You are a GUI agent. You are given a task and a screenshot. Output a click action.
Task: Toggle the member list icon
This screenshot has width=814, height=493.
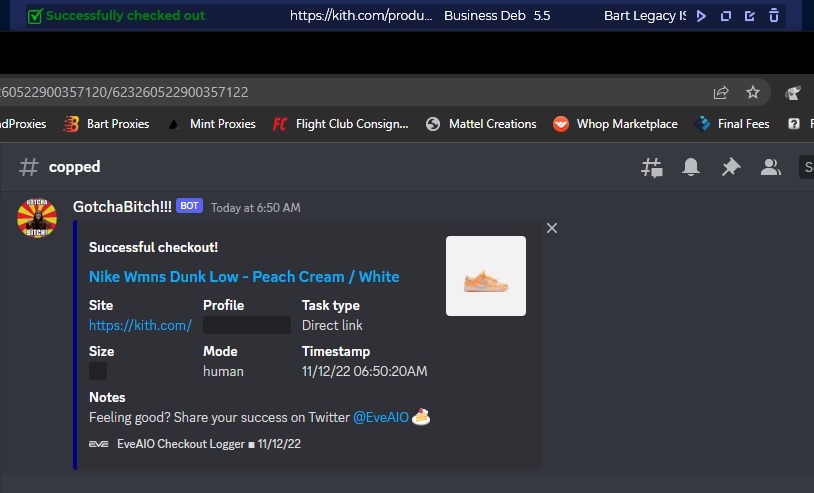click(x=770, y=167)
